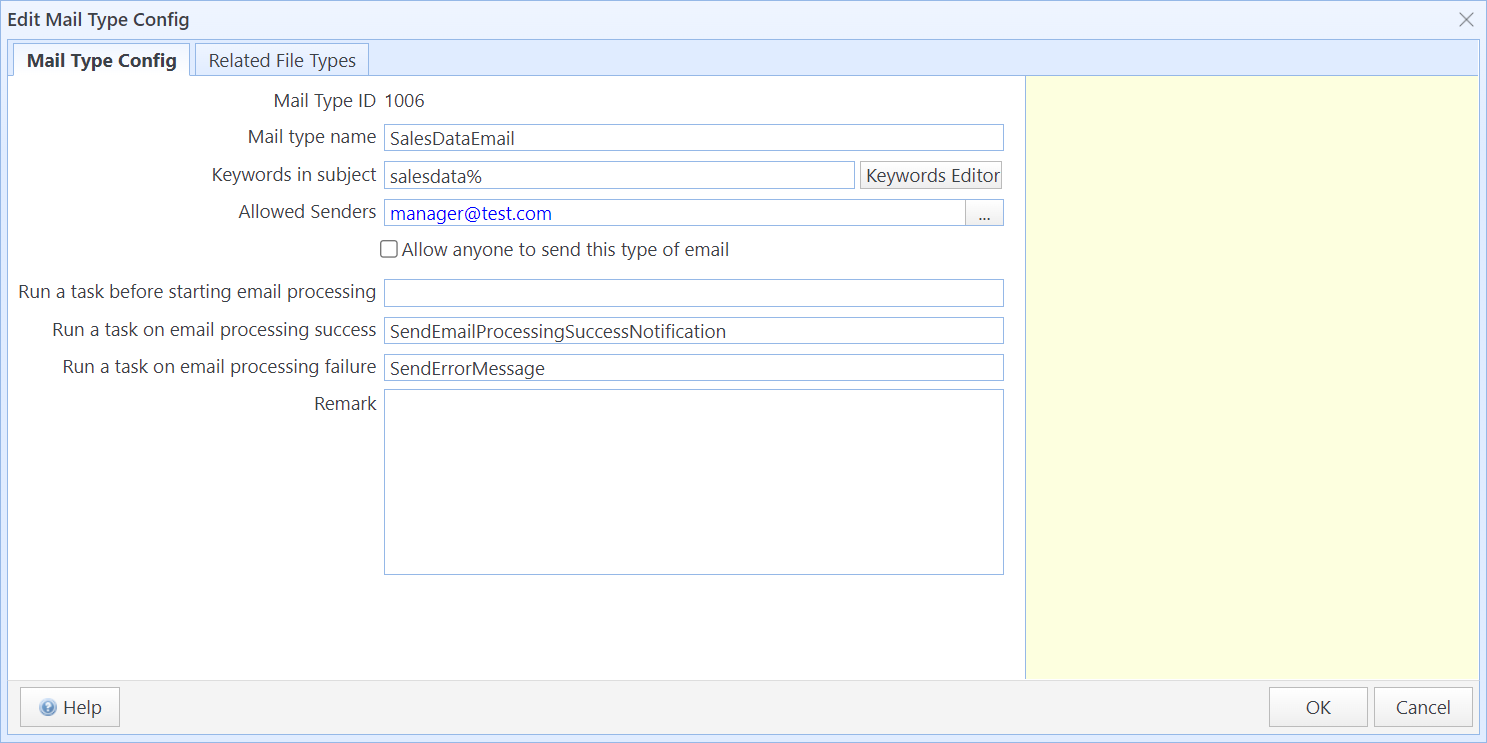Enable Allow anyone to send this email
The width and height of the screenshot is (1487, 743).
pos(389,250)
